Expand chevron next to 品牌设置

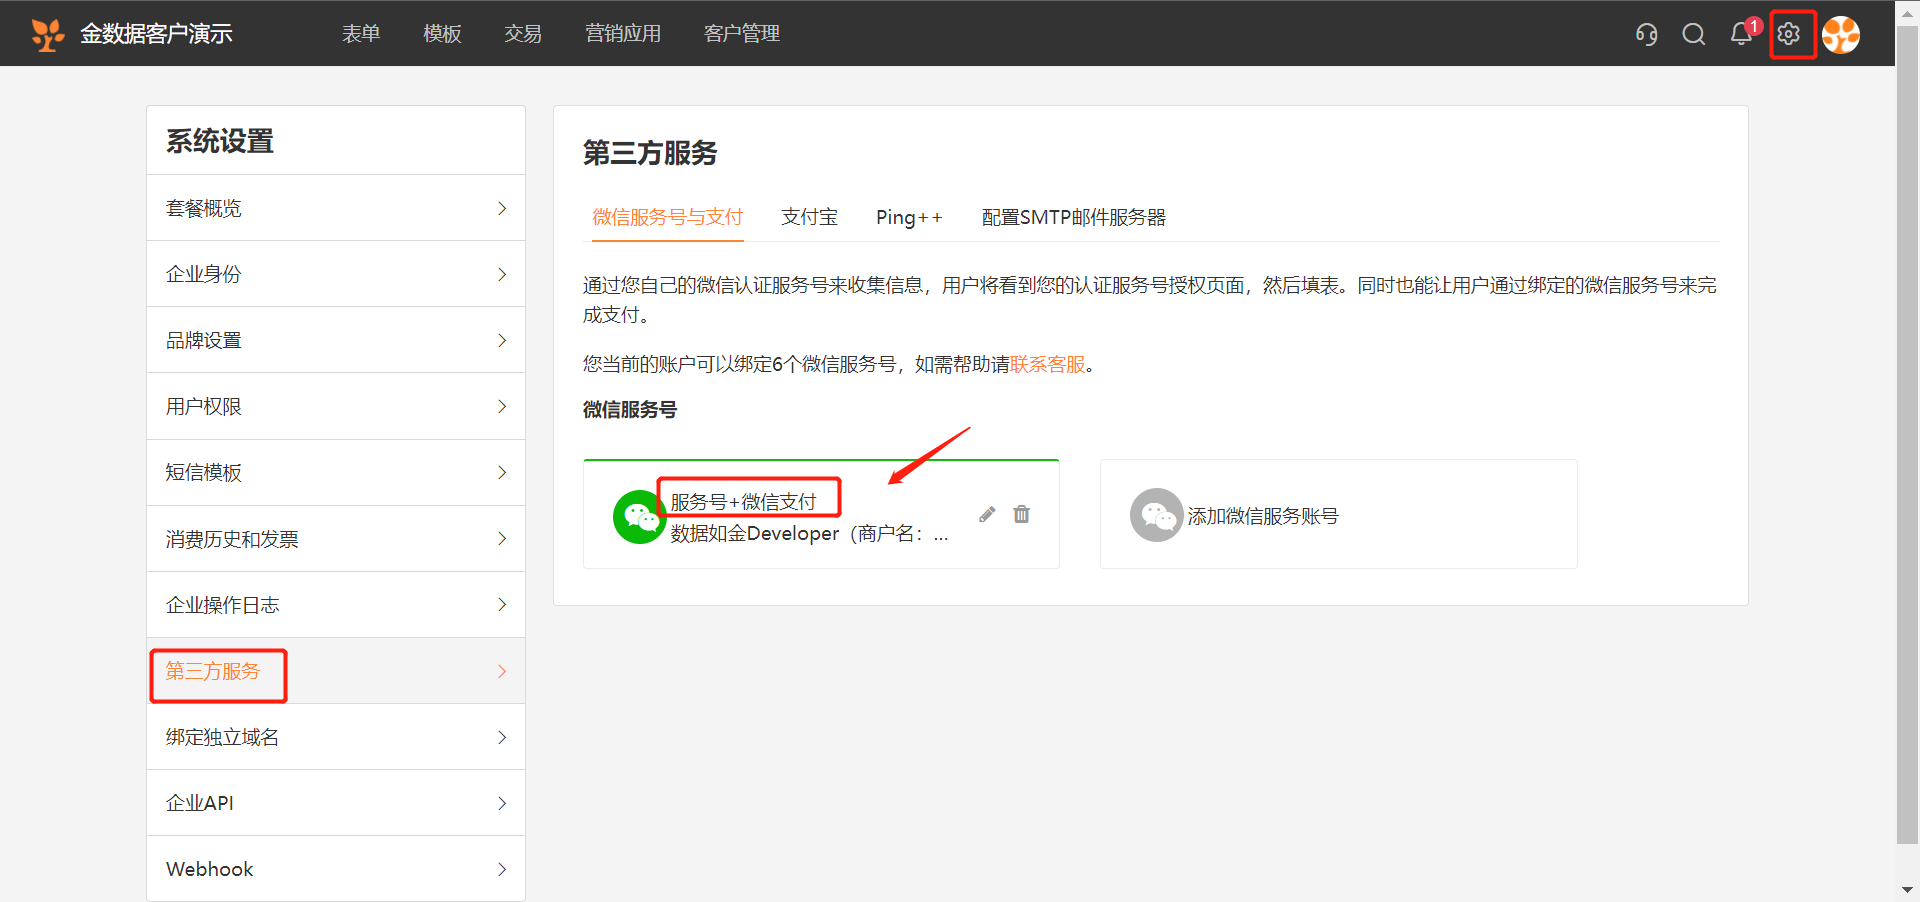[502, 340]
